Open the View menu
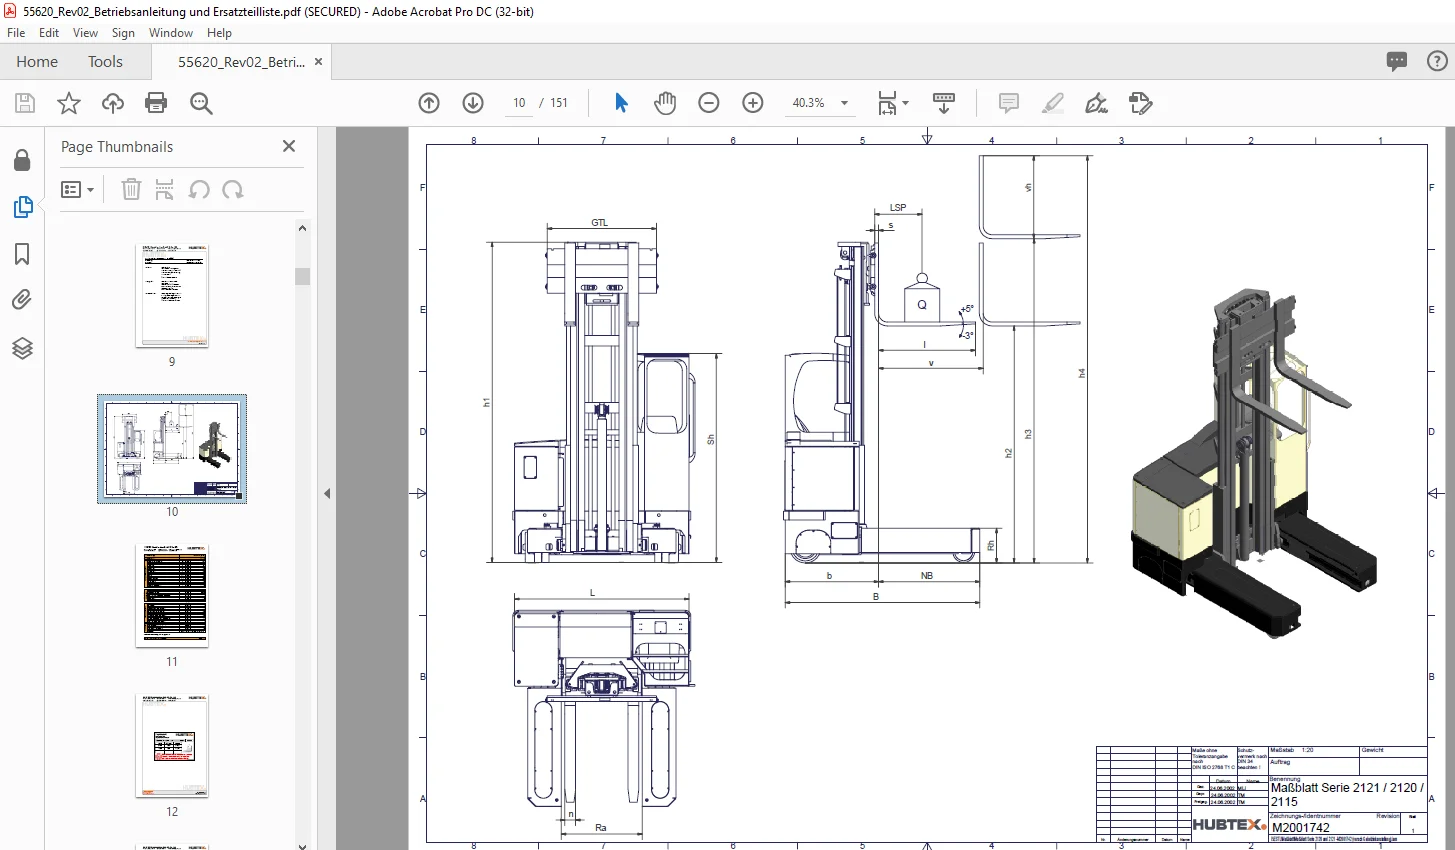 click(x=85, y=33)
